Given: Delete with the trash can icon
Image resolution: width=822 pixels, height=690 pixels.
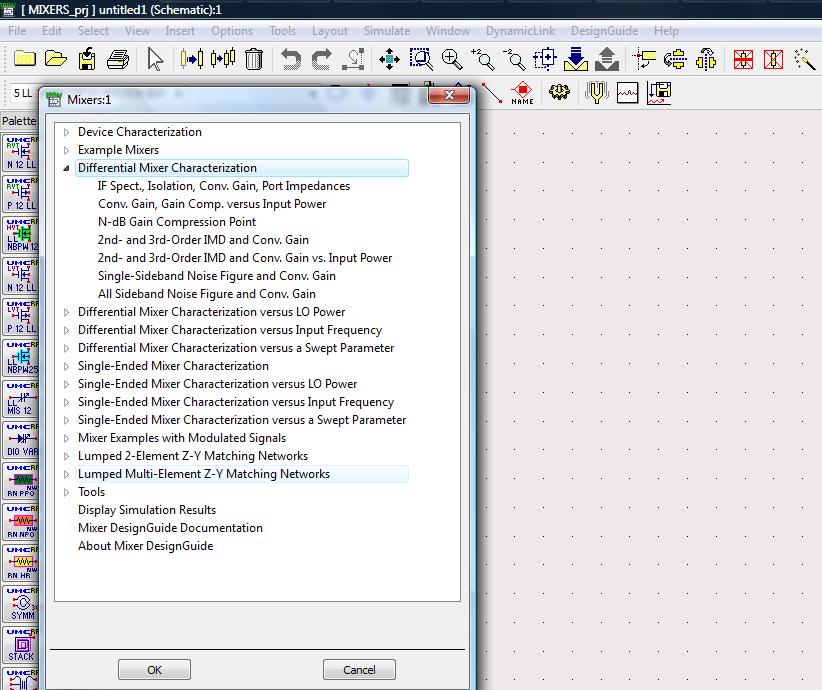Looking at the screenshot, I should click(254, 59).
